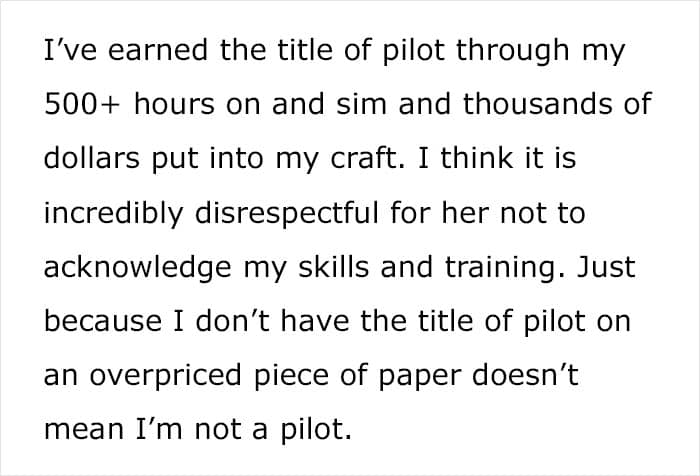Click the word "acknowledge"

pos(138,268)
